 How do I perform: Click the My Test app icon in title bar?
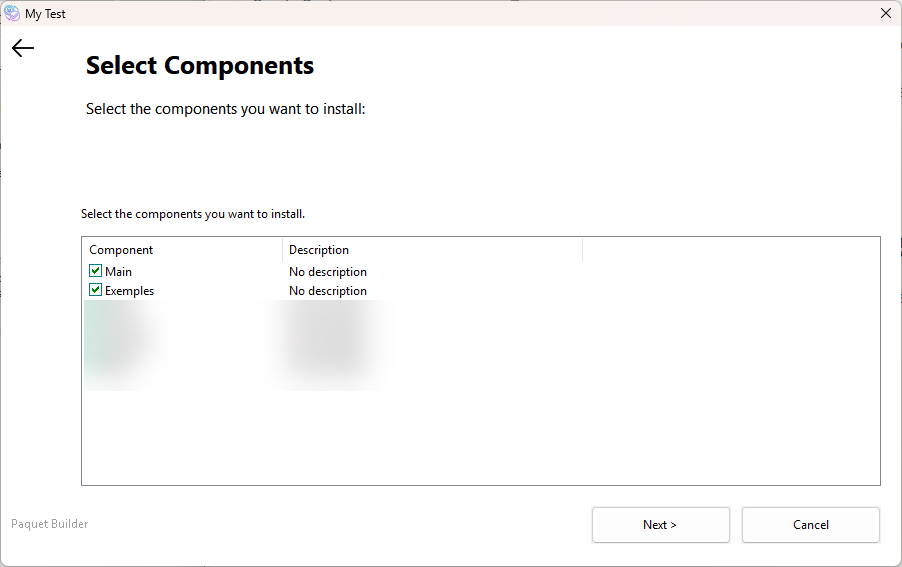click(x=12, y=13)
